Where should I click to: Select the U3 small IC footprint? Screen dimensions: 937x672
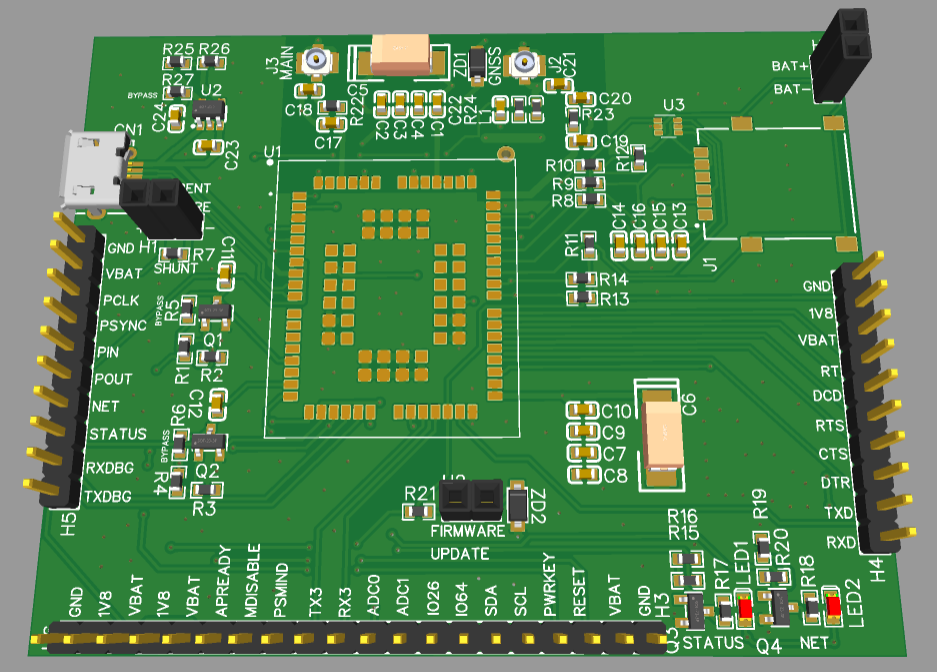coord(668,126)
